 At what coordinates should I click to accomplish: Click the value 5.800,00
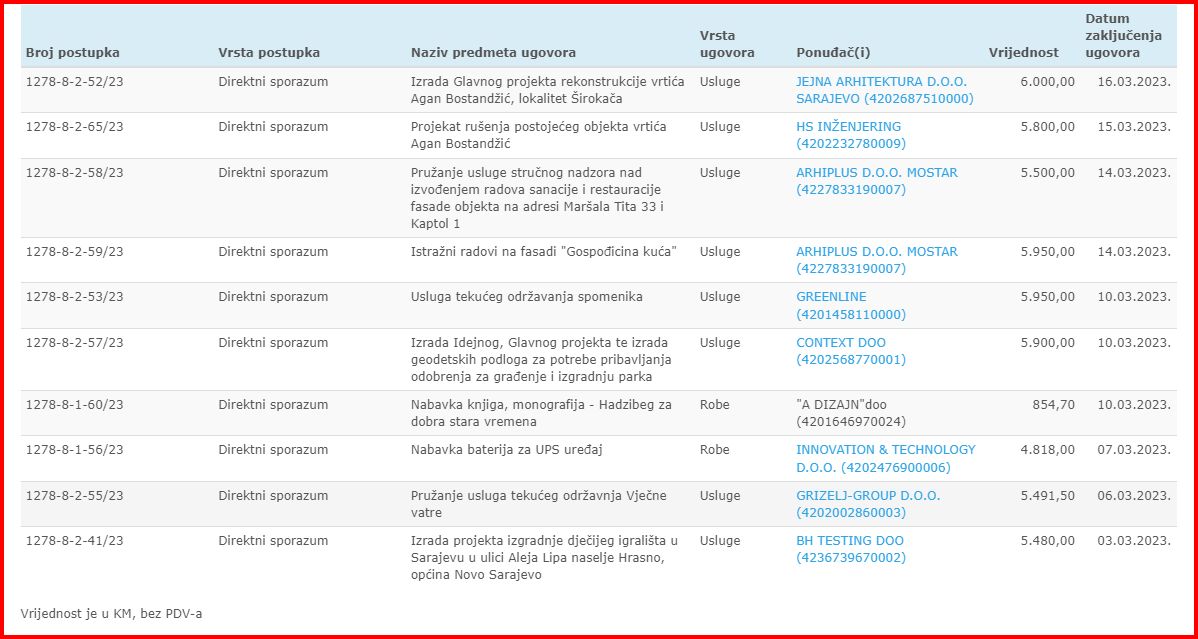[1047, 127]
